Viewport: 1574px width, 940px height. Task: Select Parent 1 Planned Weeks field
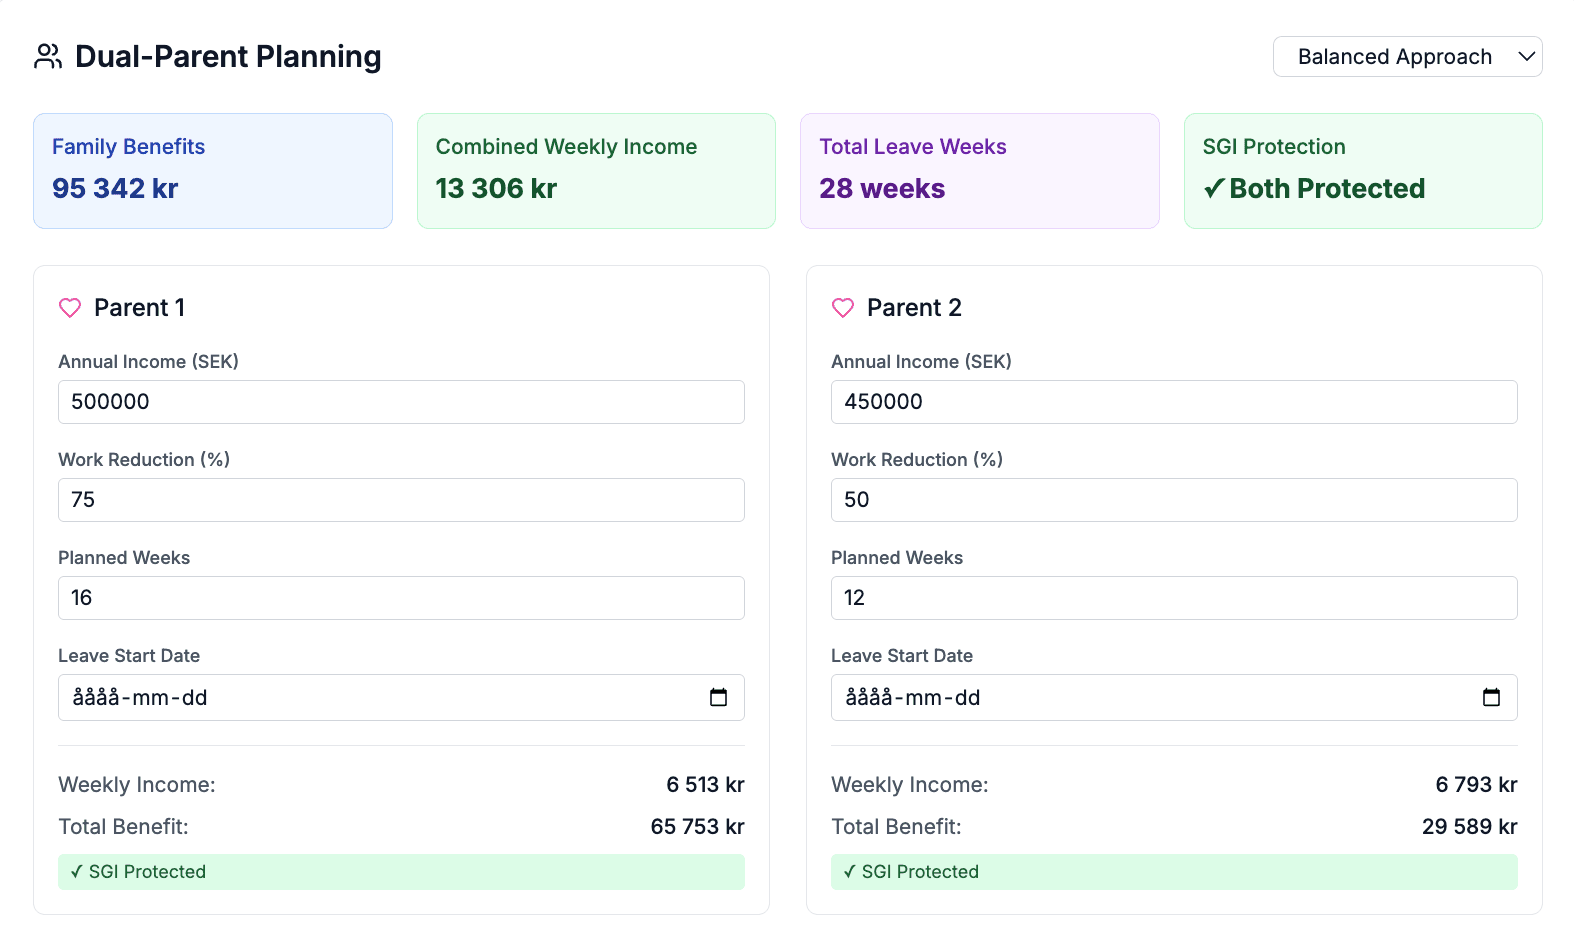click(x=401, y=598)
